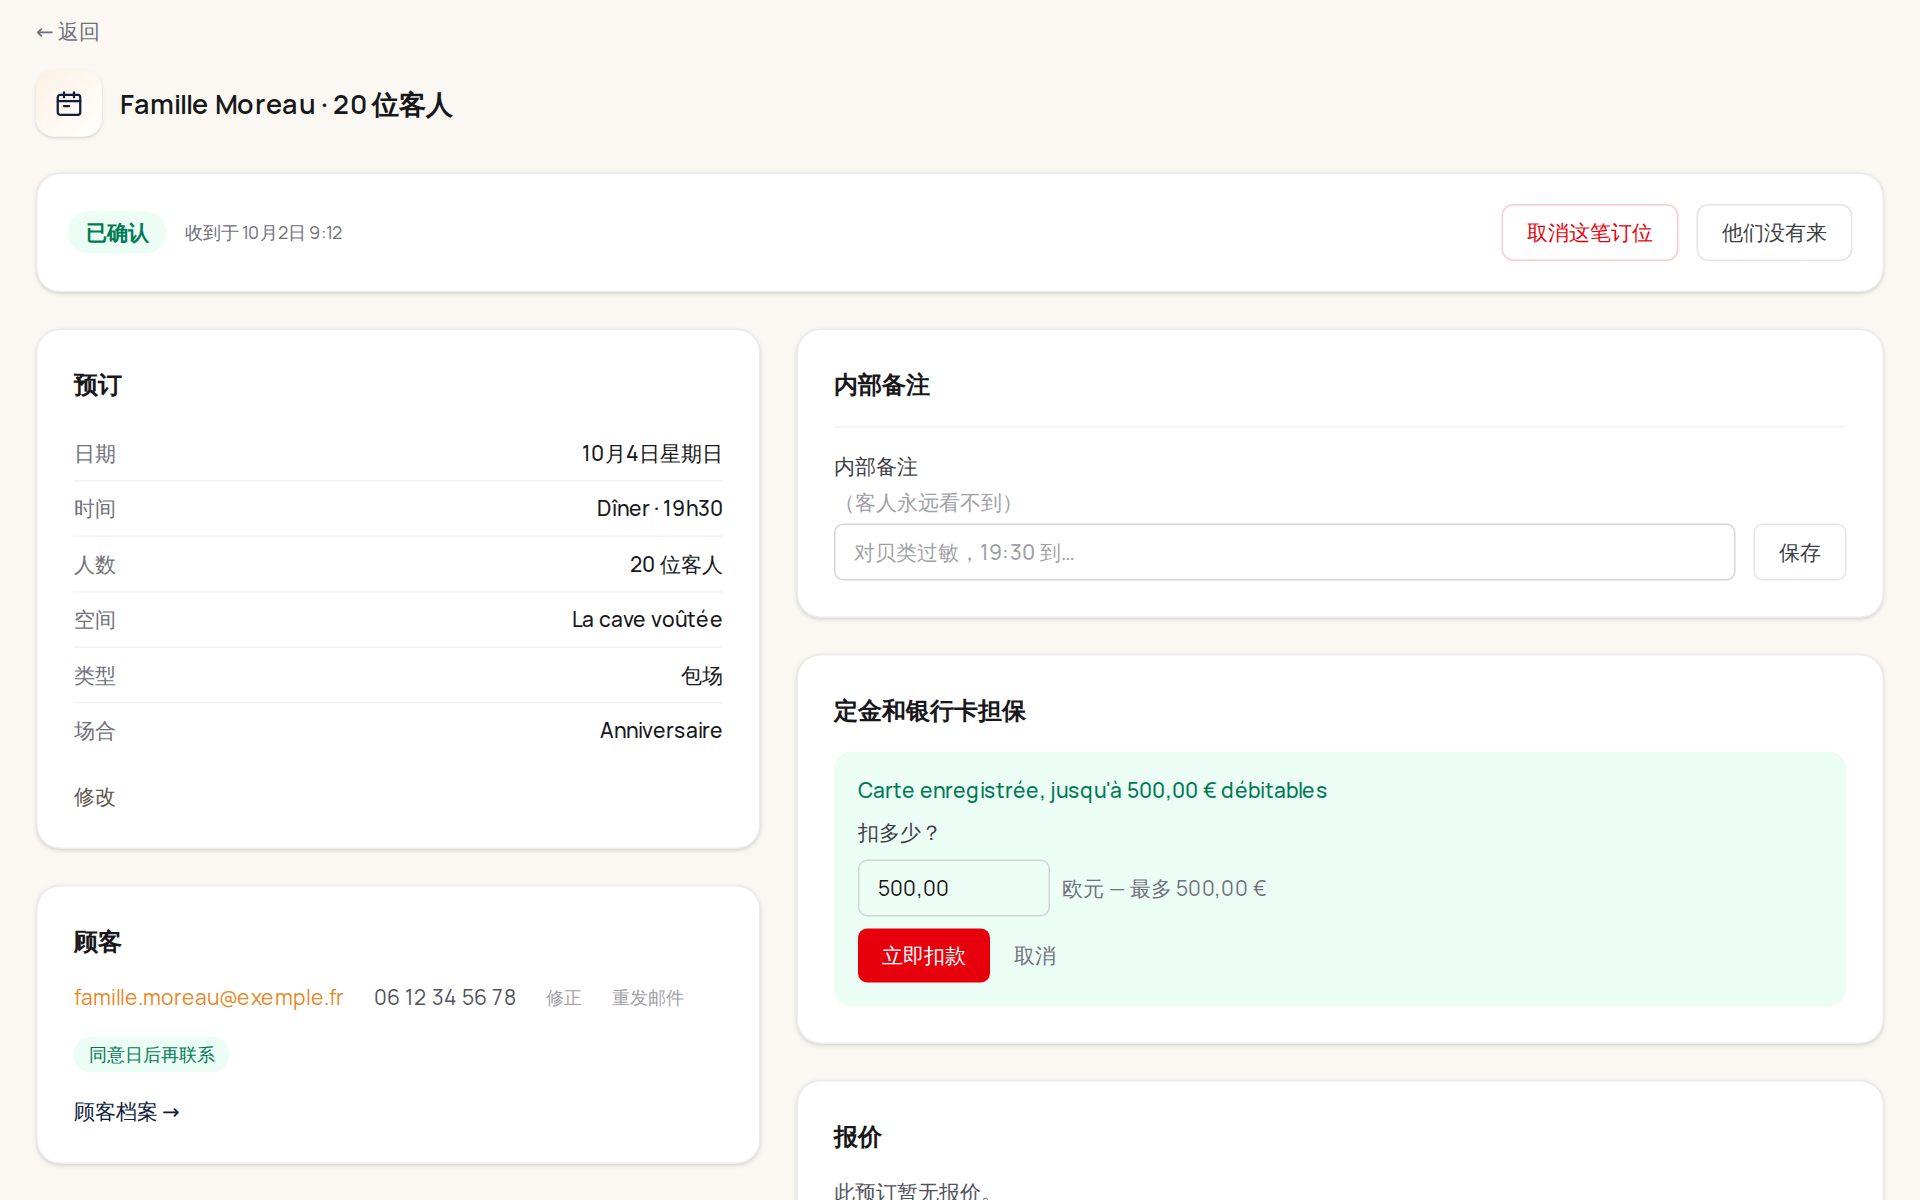This screenshot has width=1920, height=1200.
Task: Focus the 内部备注 text input field
Action: click(x=1284, y=552)
